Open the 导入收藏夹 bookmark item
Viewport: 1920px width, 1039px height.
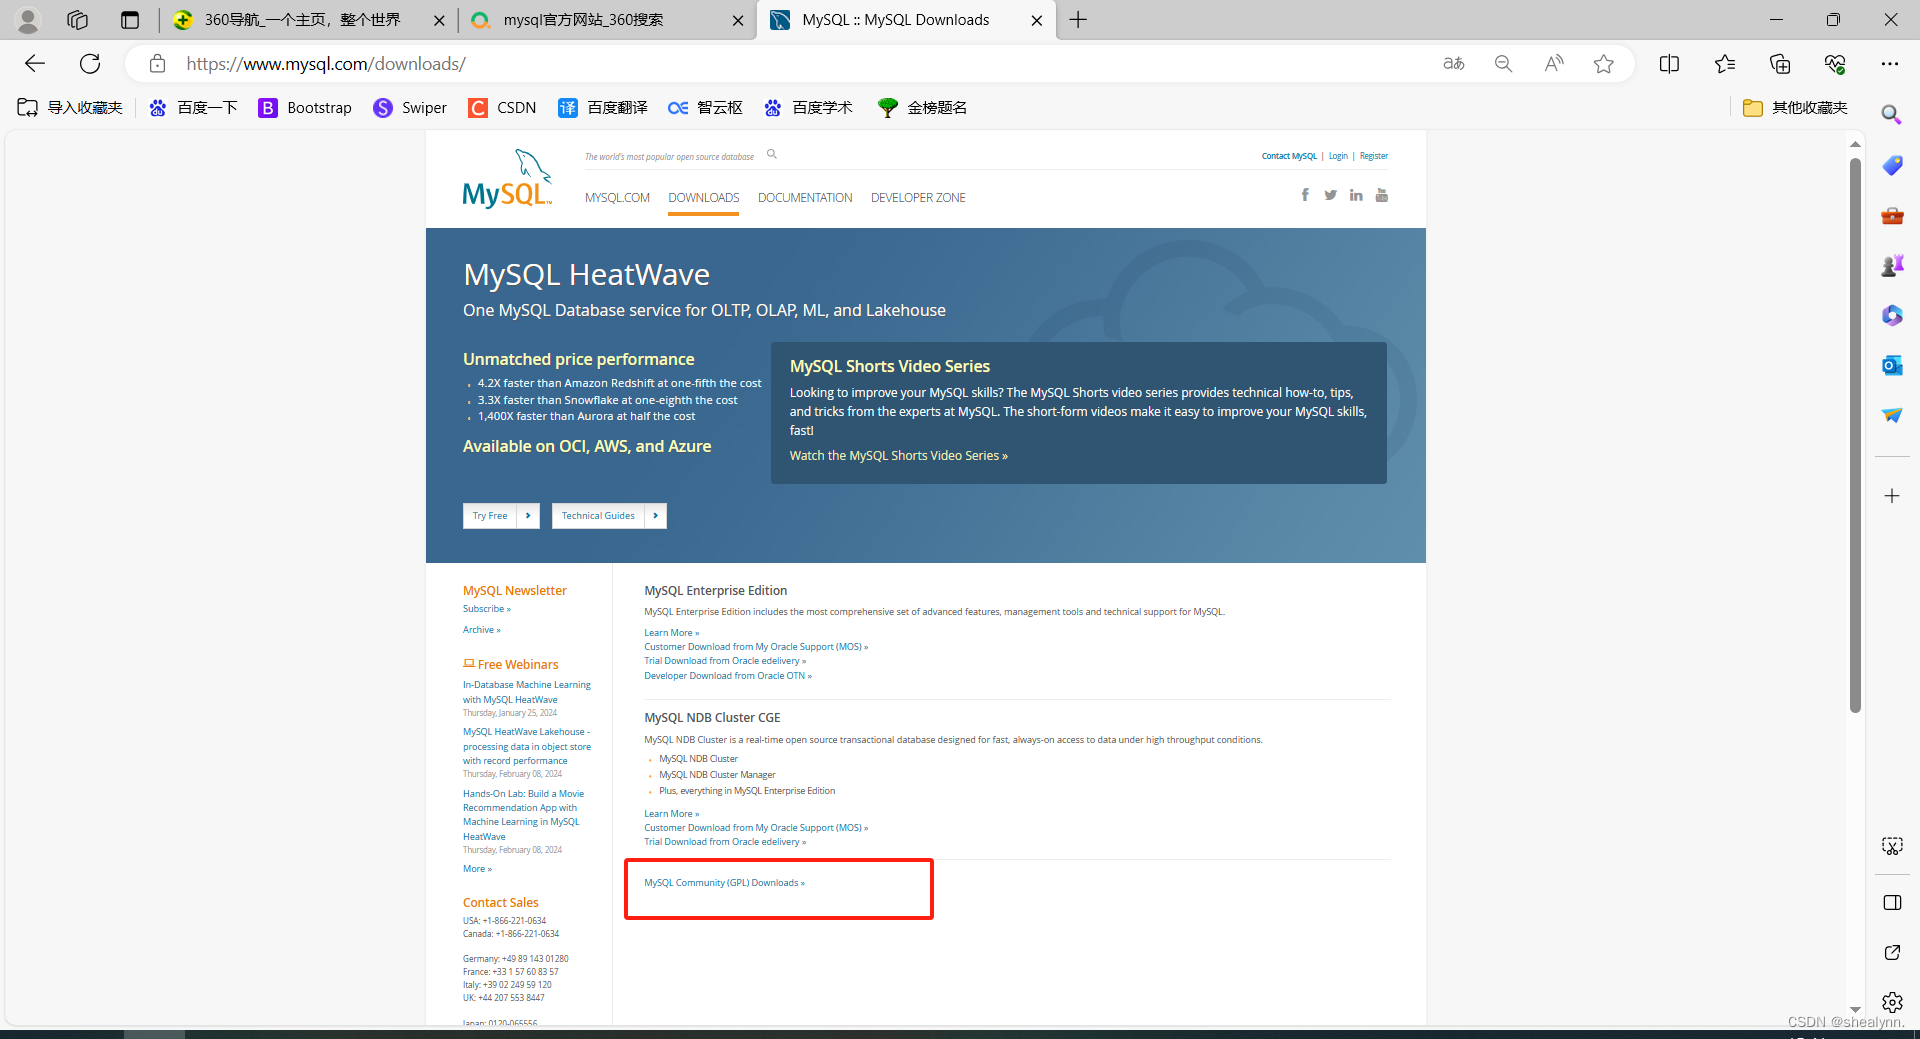tap(70, 108)
